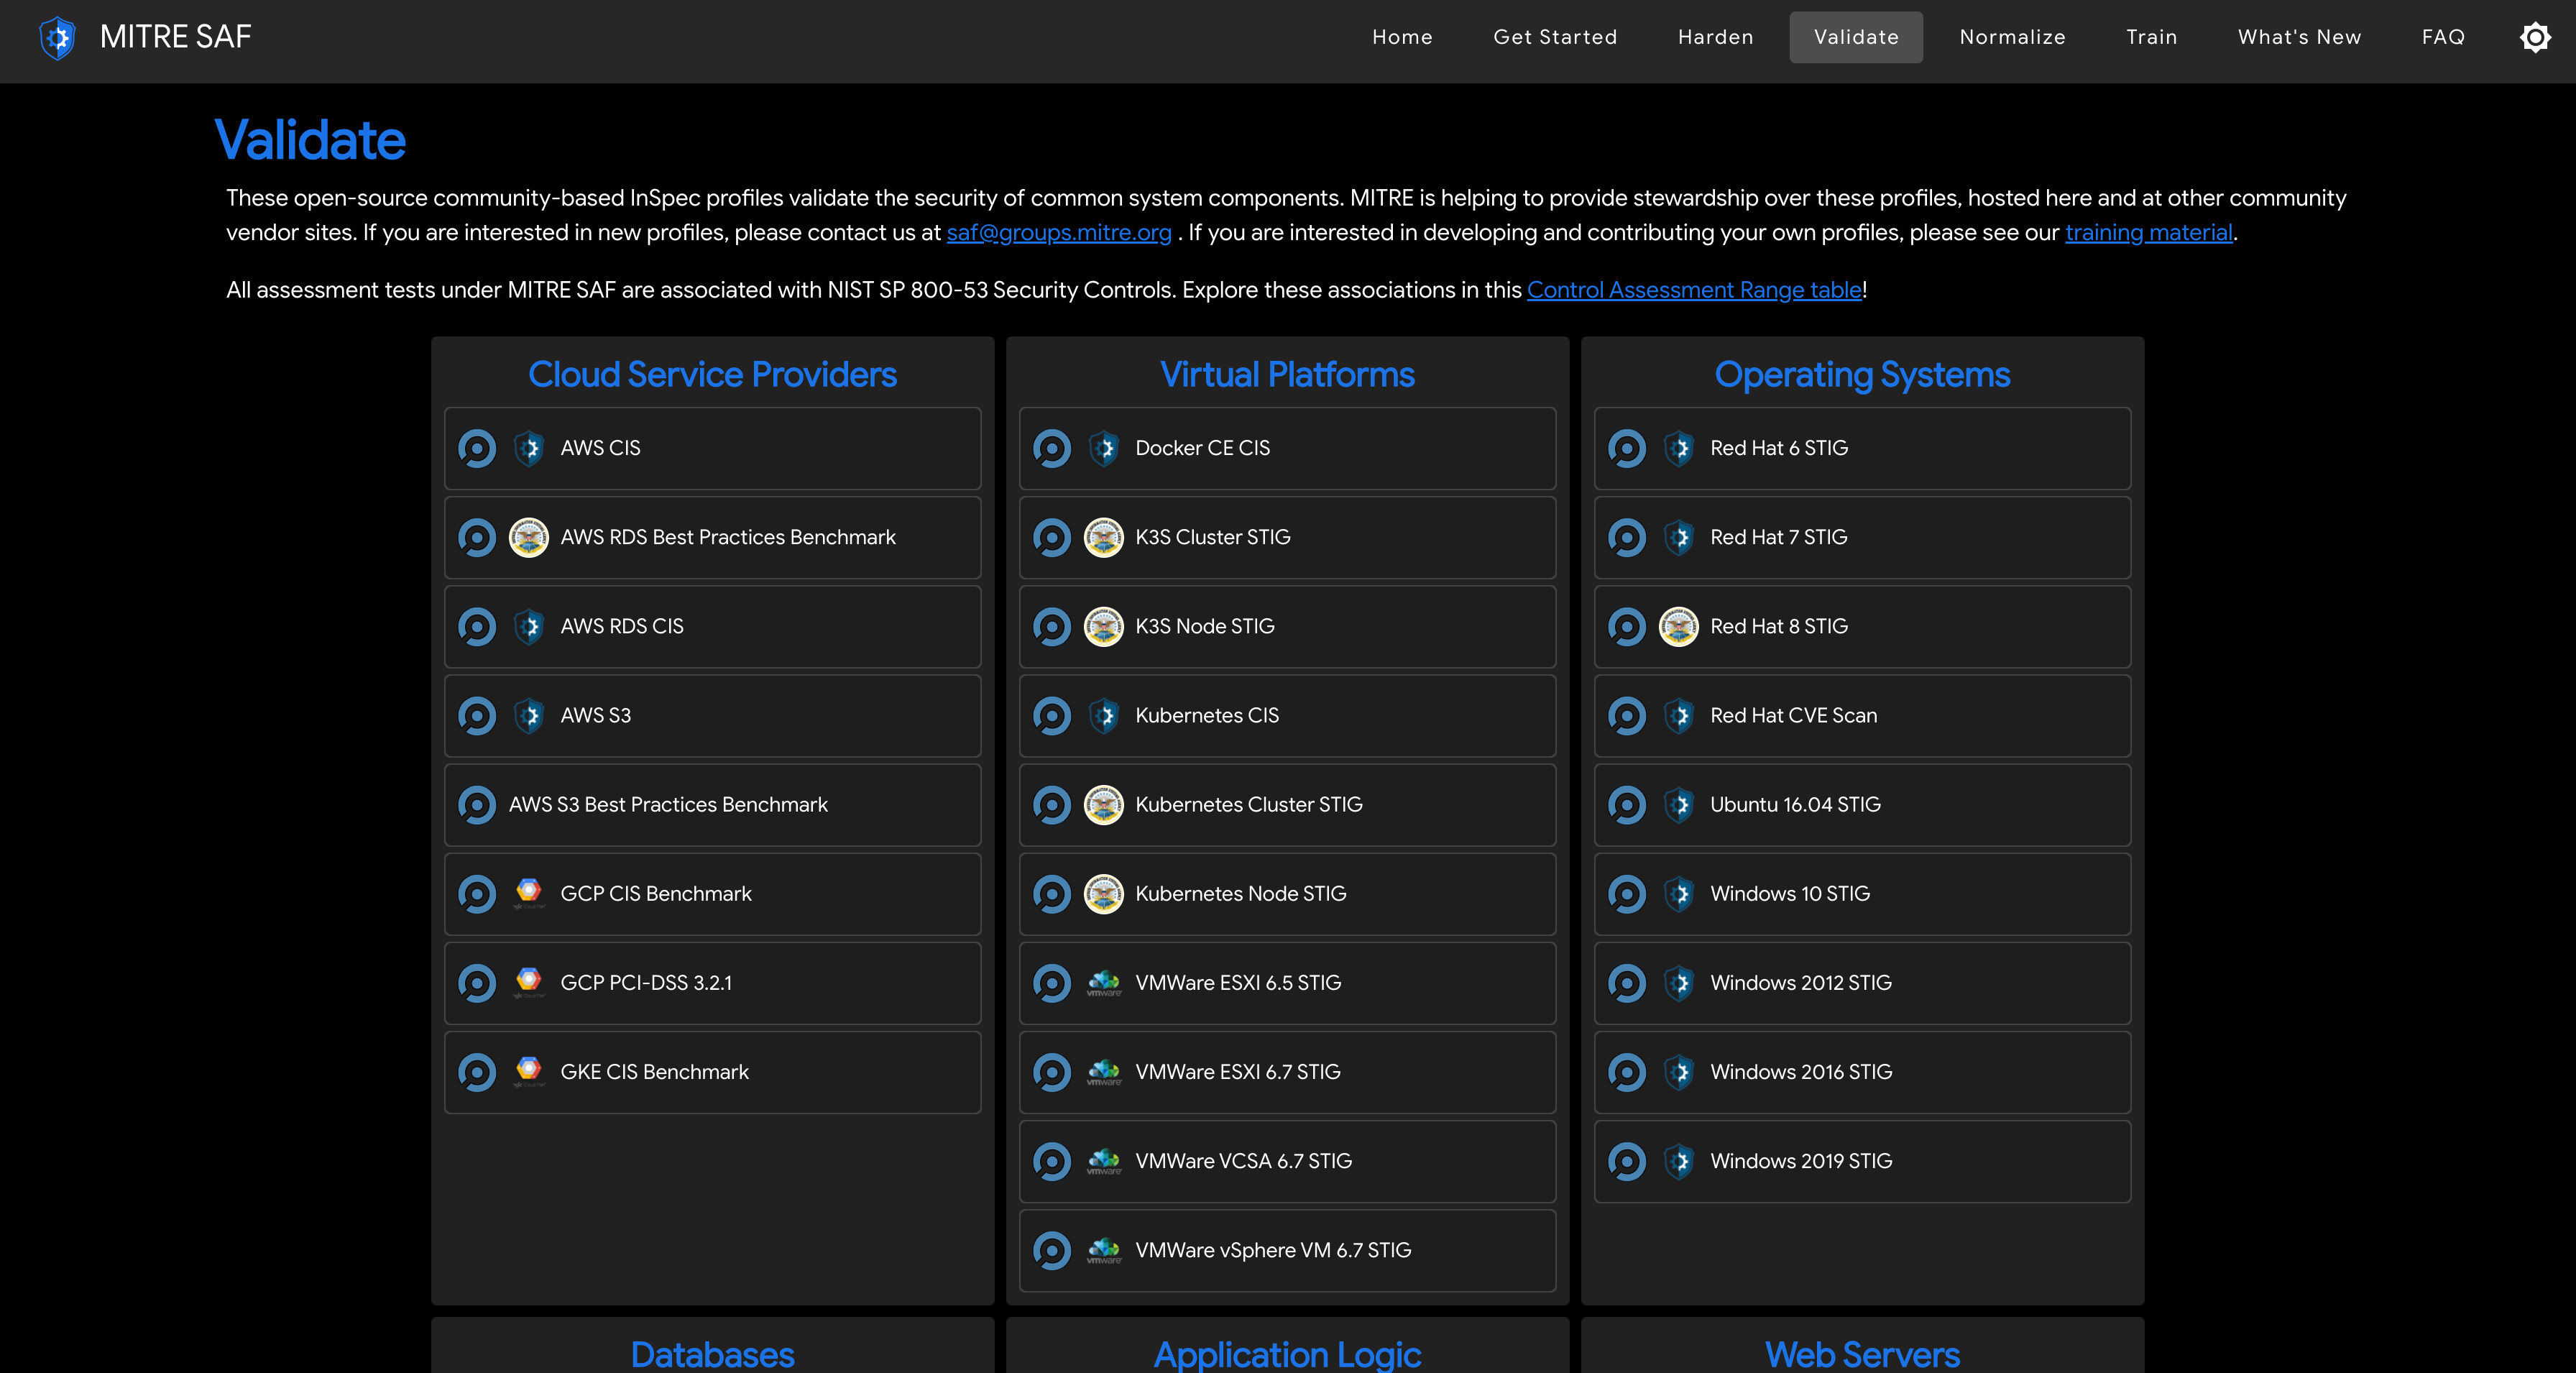Click InSpec icon on Windows 2012 STIG row

(x=1627, y=983)
